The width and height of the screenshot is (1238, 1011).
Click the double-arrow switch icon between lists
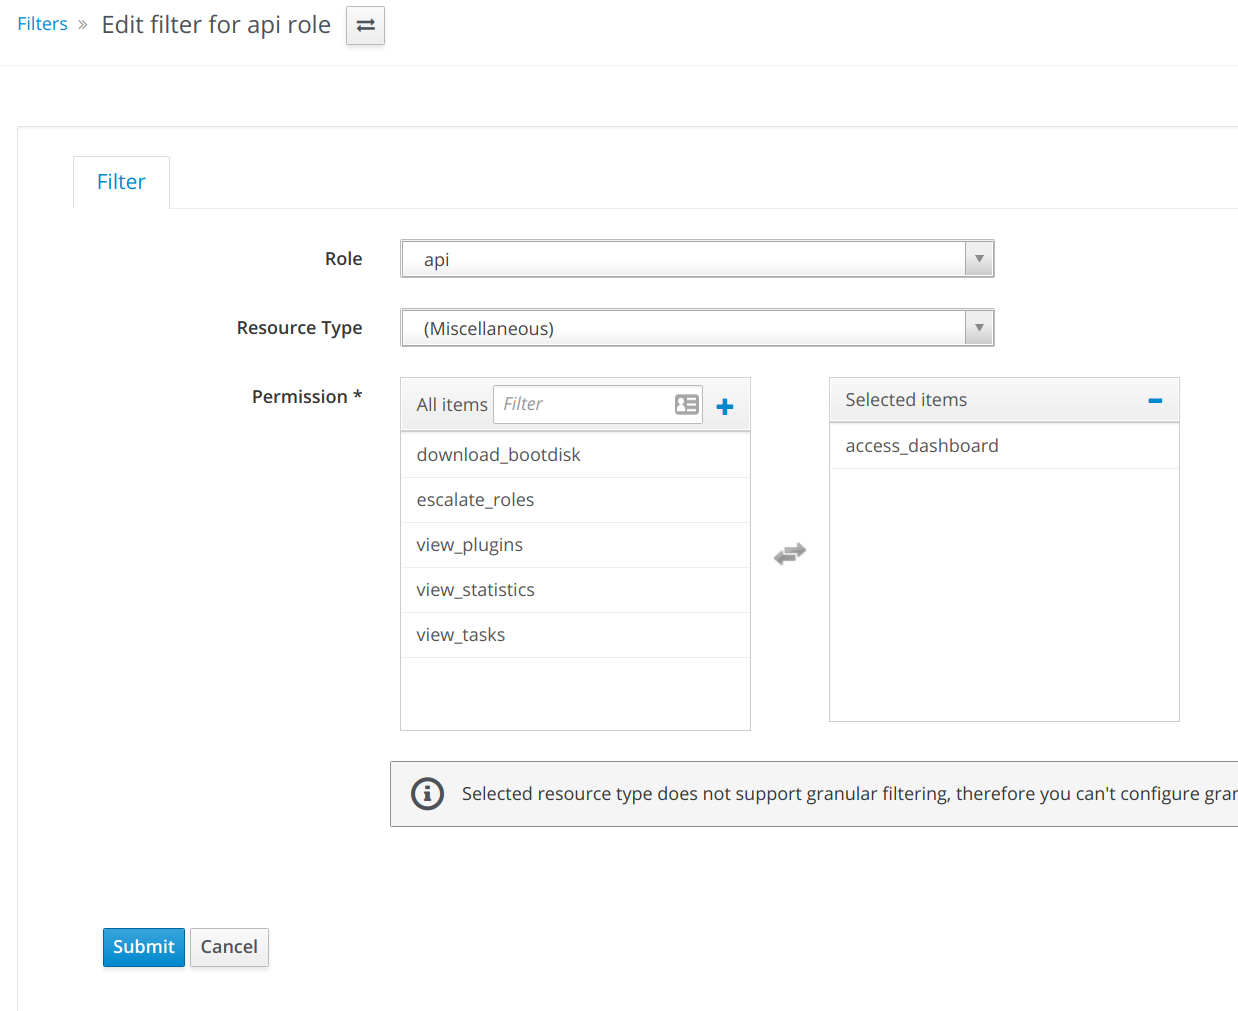pos(790,553)
